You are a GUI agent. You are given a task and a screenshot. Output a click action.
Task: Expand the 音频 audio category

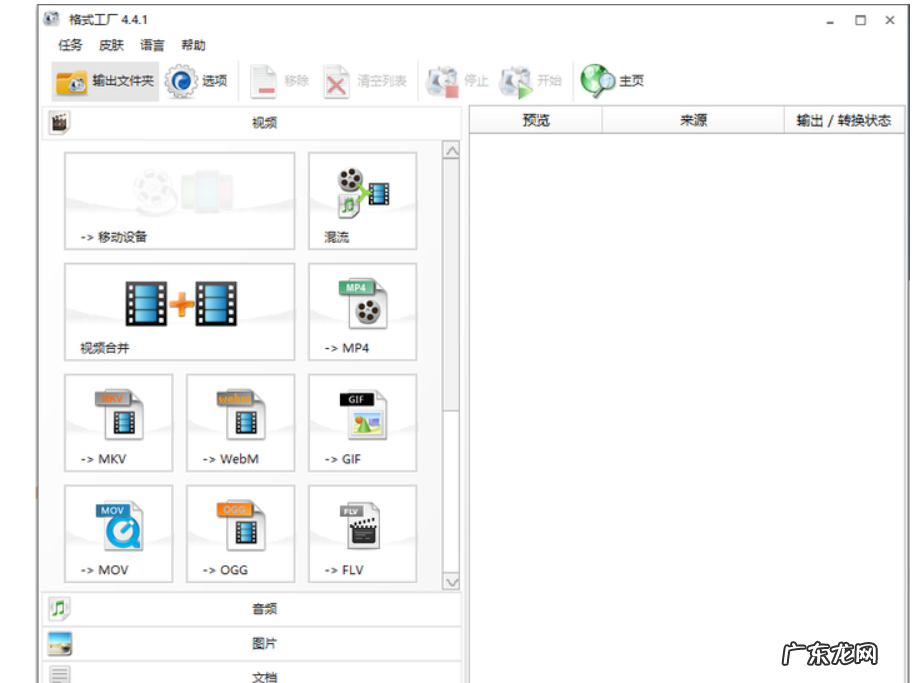click(264, 609)
